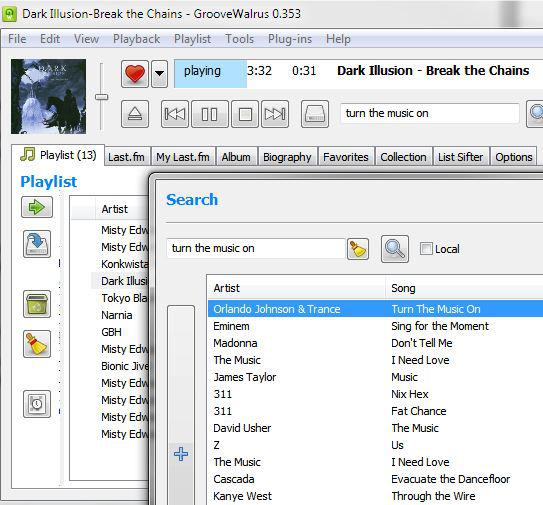Click the broom icon beside the Search field
The width and height of the screenshot is (543, 505).
358,249
